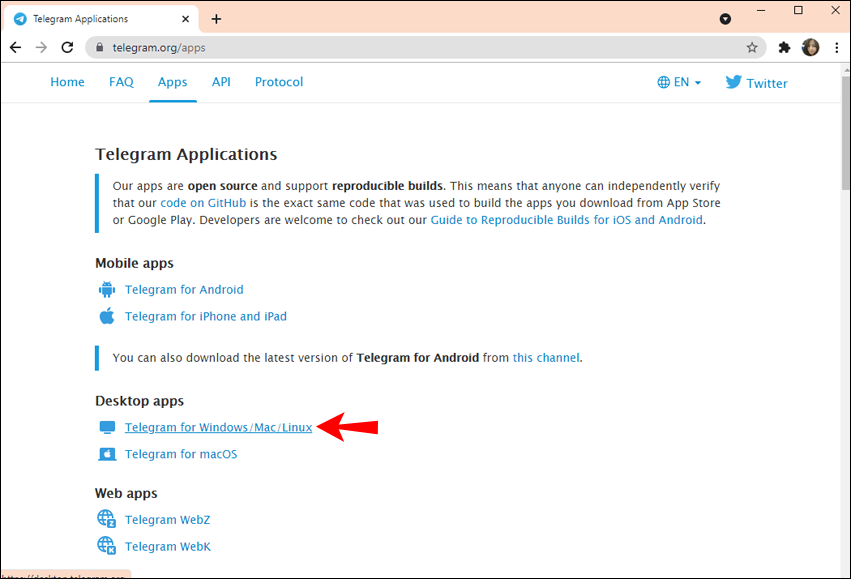Go to the Protocol nav item
Screen dimensions: 851x579
pos(279,82)
